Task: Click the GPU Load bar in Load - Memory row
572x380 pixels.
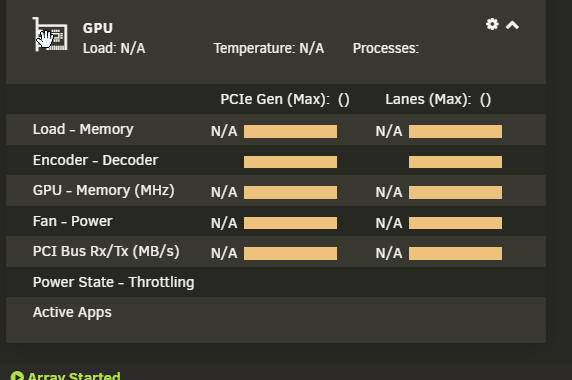Action: [290, 131]
